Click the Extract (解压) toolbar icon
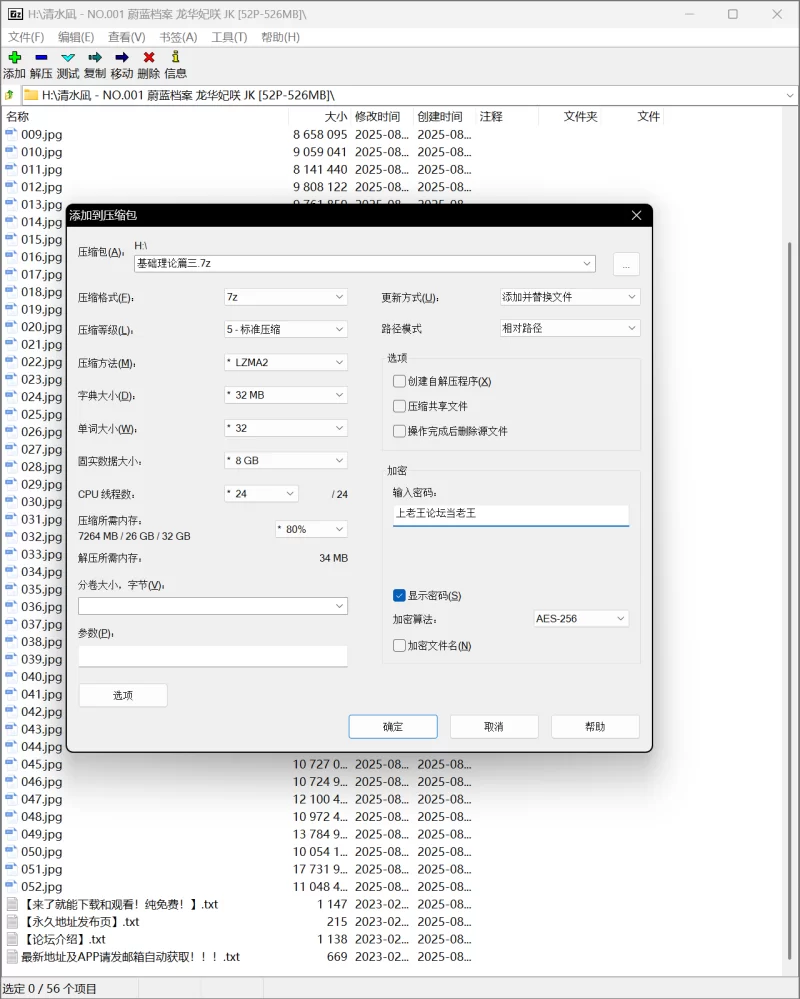Image resolution: width=800 pixels, height=999 pixels. [x=41, y=58]
